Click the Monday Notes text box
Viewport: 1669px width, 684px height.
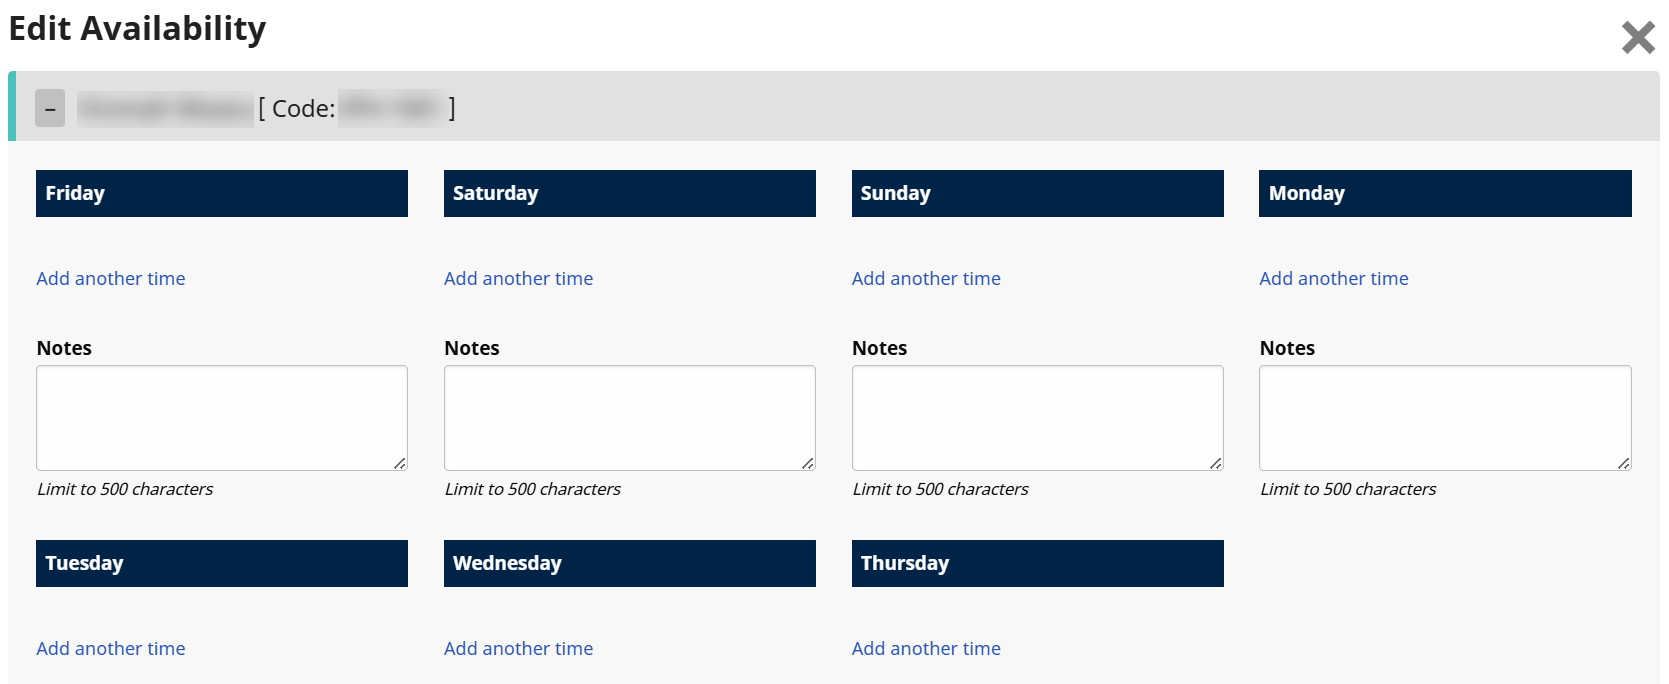1445,417
